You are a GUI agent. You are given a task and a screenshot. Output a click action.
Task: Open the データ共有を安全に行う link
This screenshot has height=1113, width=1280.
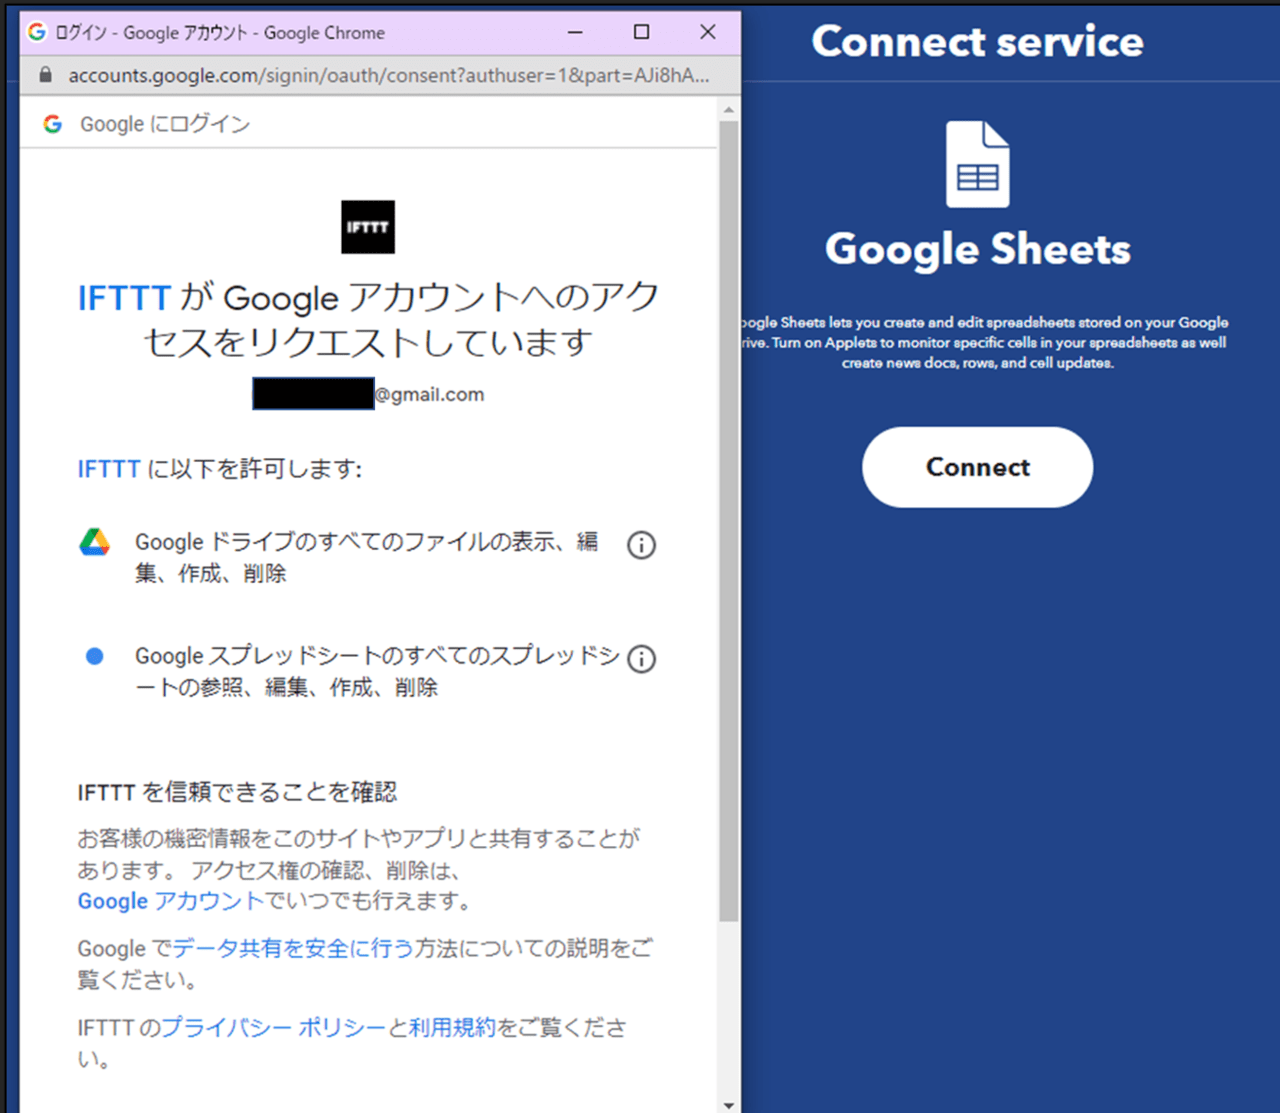click(x=293, y=948)
